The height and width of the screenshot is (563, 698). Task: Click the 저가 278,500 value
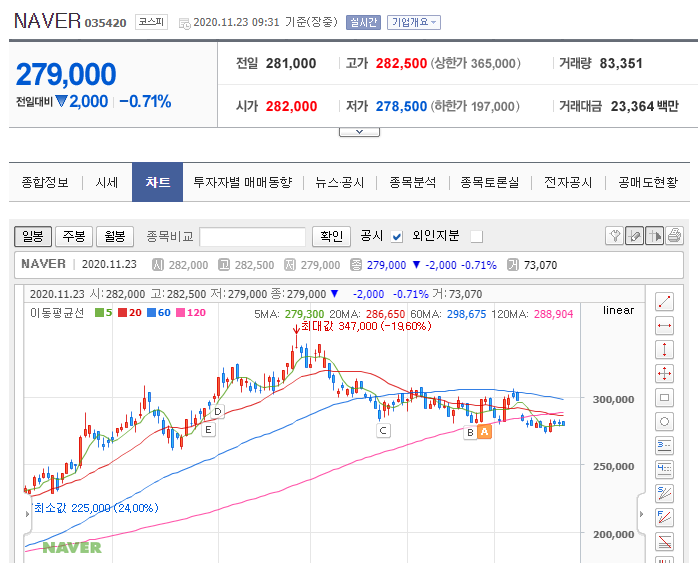coord(401,106)
